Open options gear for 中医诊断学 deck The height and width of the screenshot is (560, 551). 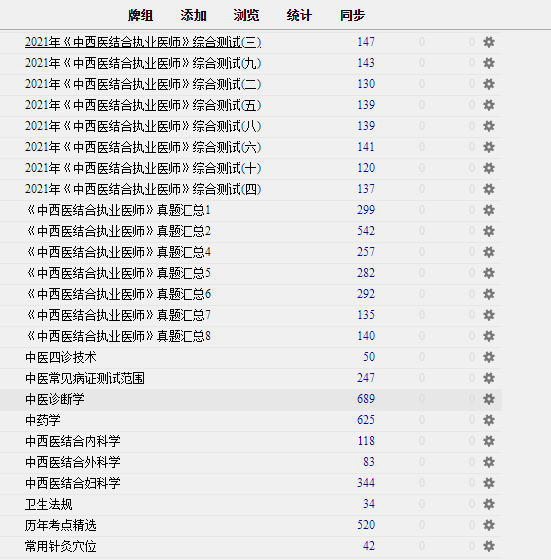tap(489, 399)
